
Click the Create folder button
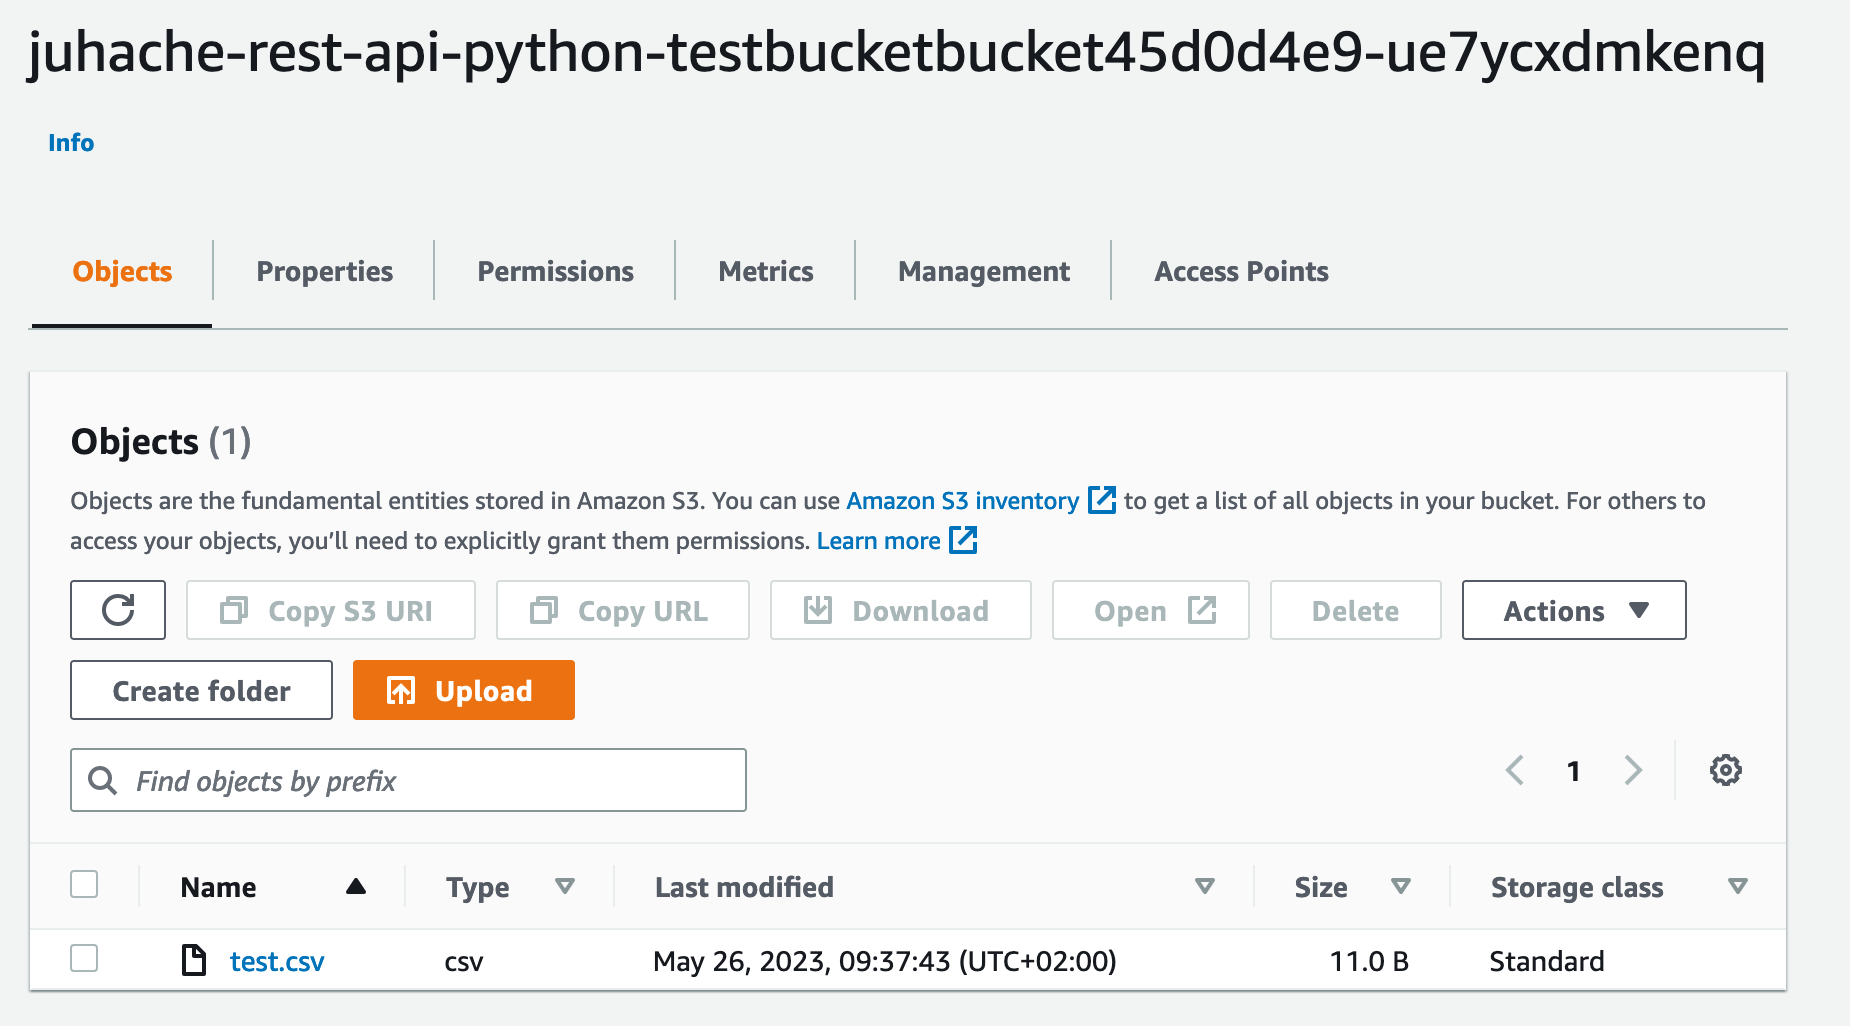click(201, 690)
